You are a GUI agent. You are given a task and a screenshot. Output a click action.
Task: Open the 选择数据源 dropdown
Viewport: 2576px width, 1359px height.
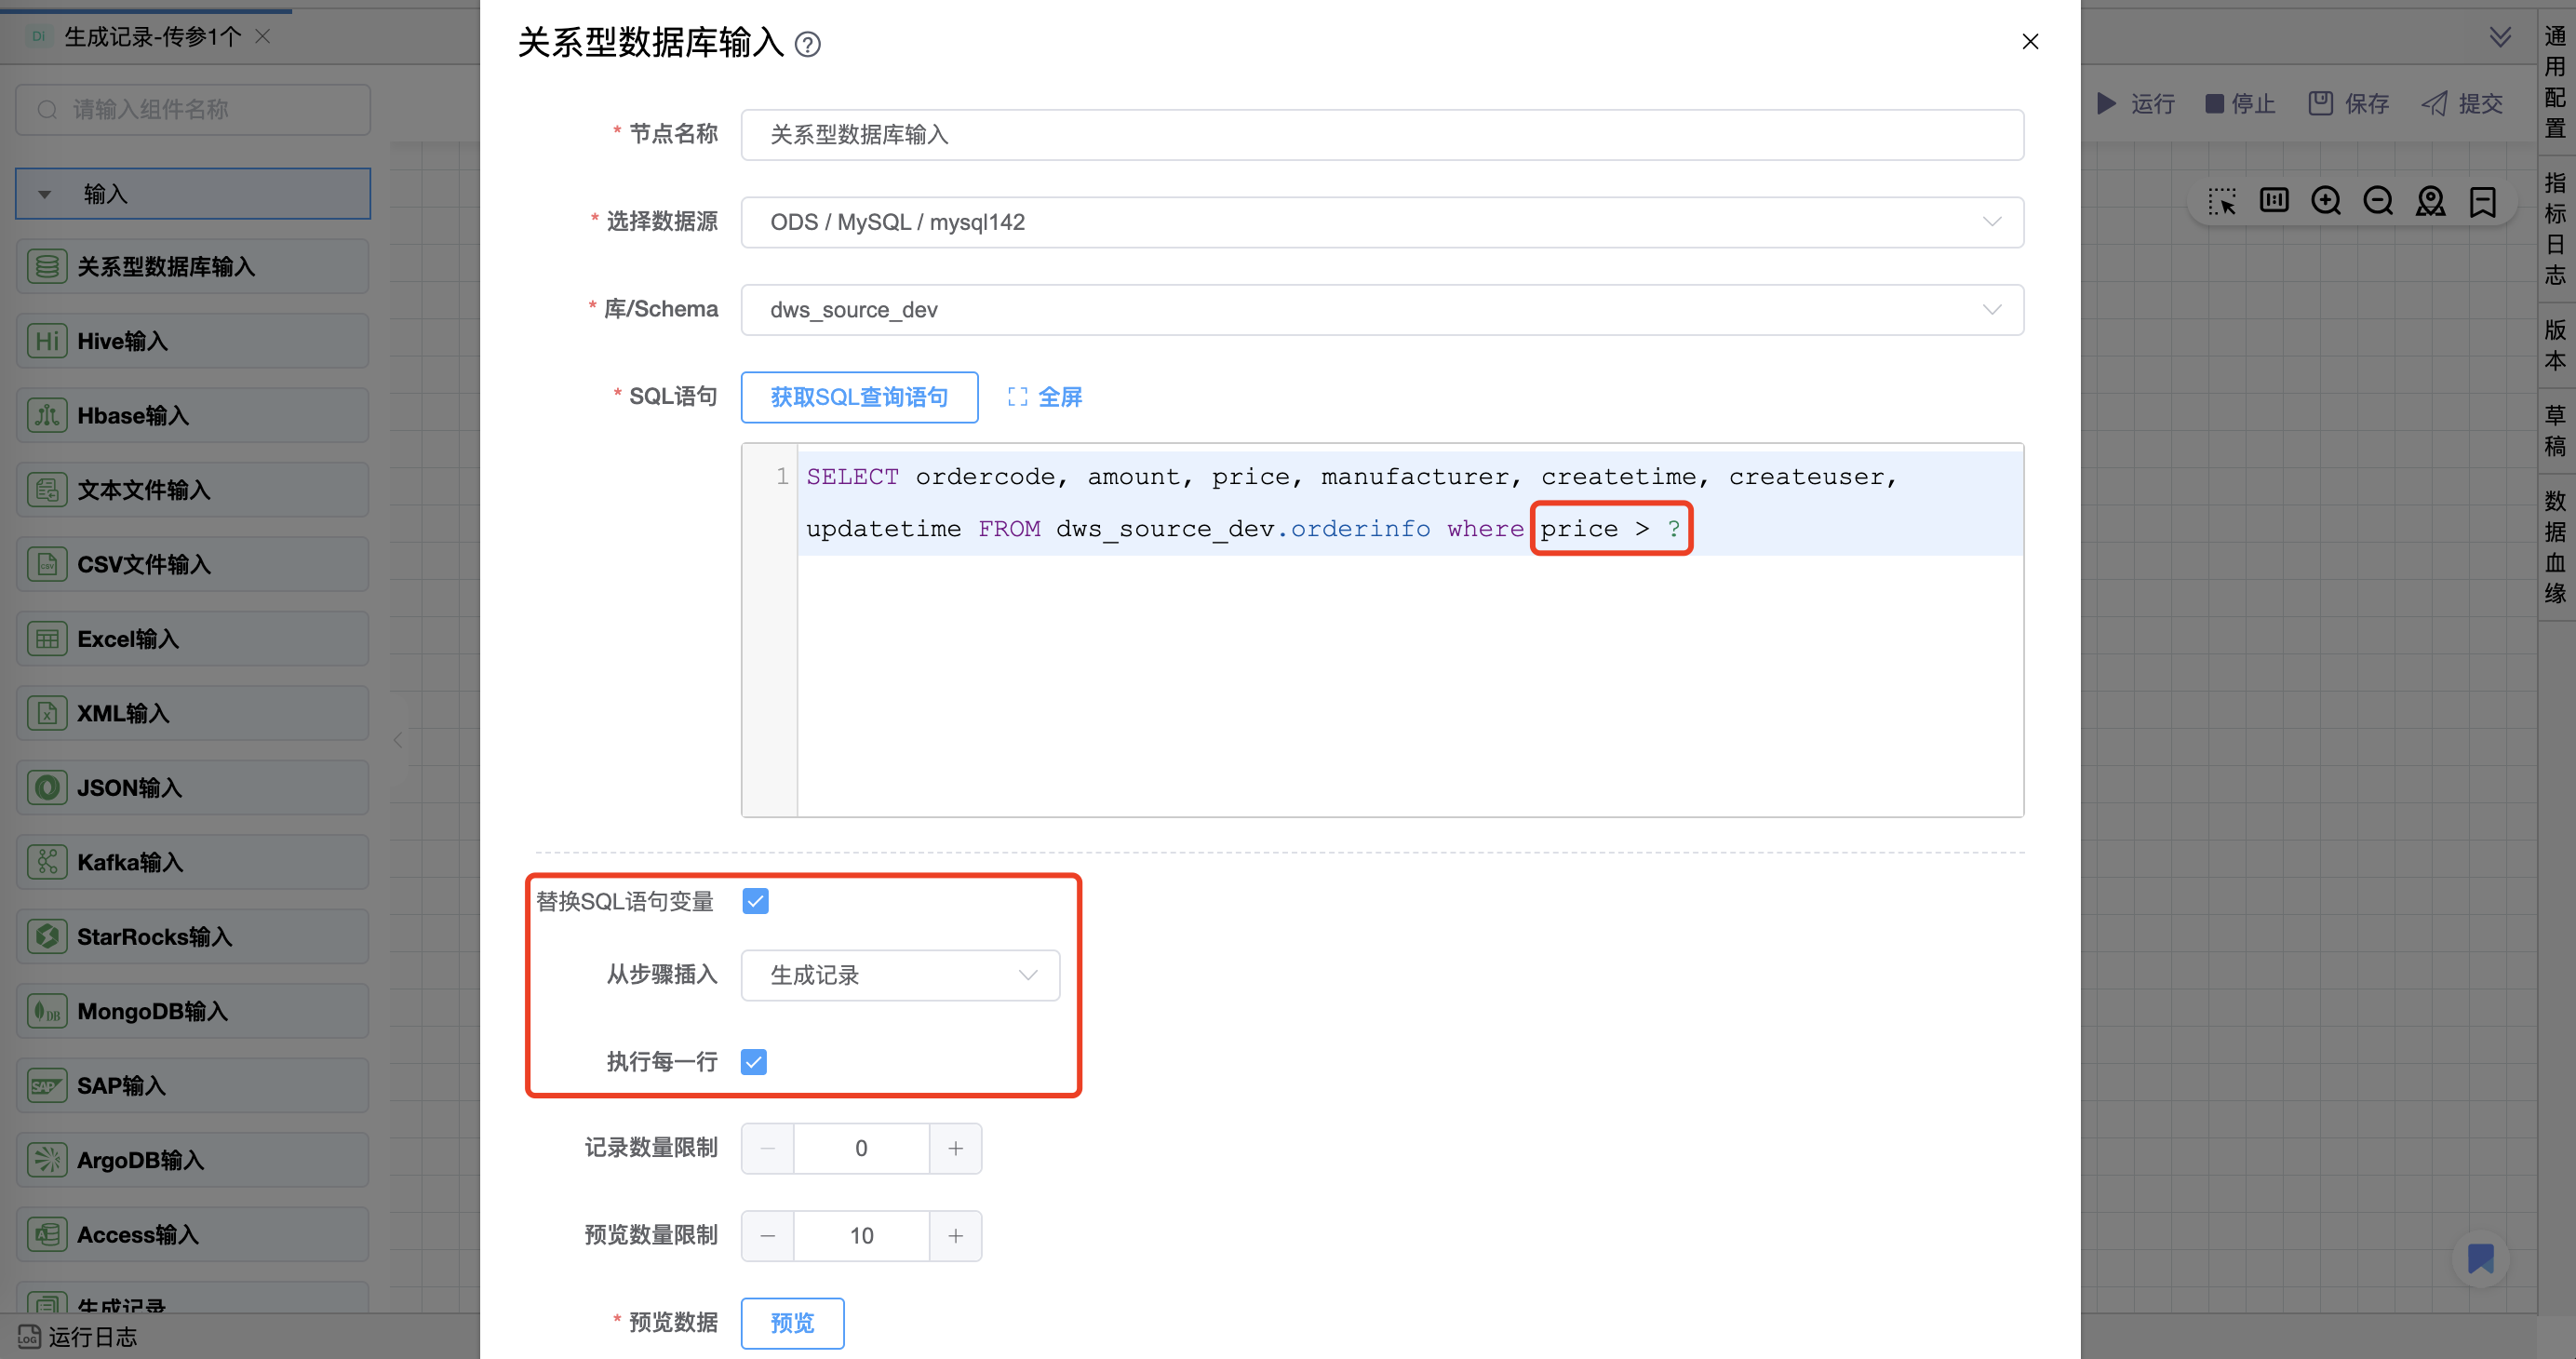[1381, 222]
